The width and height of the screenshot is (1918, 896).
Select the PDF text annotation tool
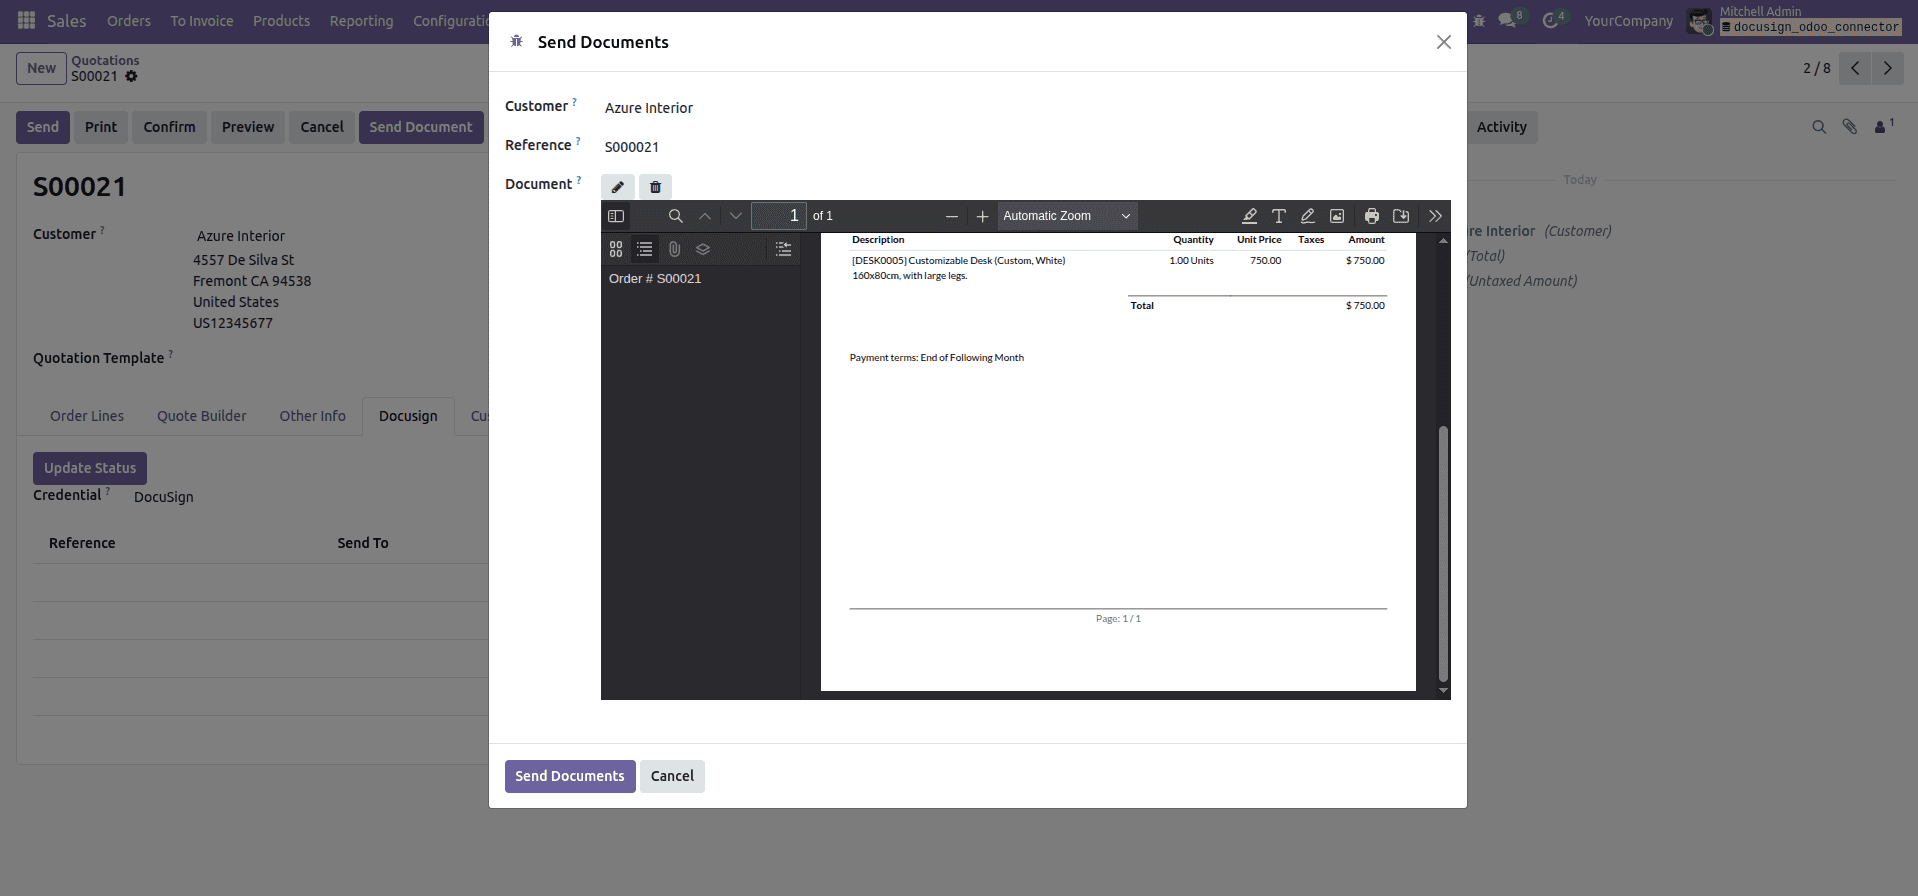pyautogui.click(x=1279, y=216)
